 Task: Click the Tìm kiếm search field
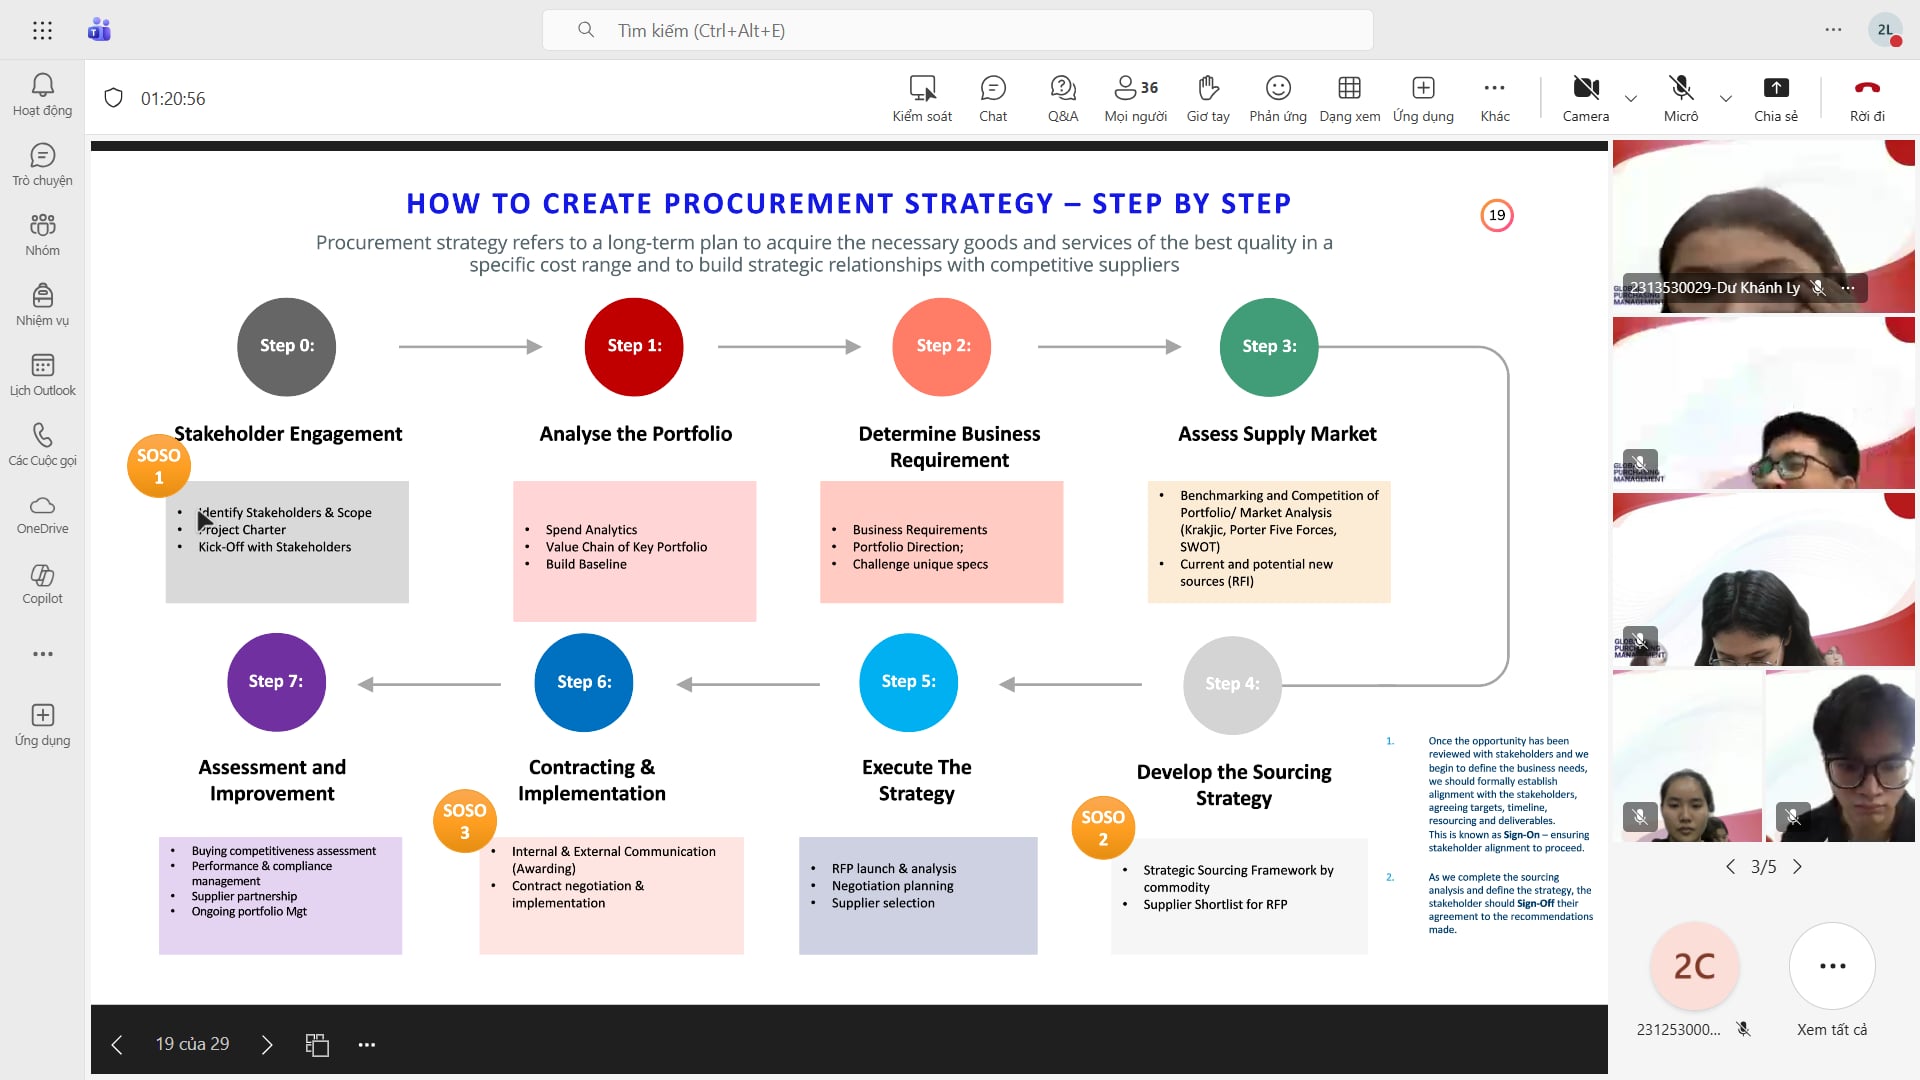(957, 30)
